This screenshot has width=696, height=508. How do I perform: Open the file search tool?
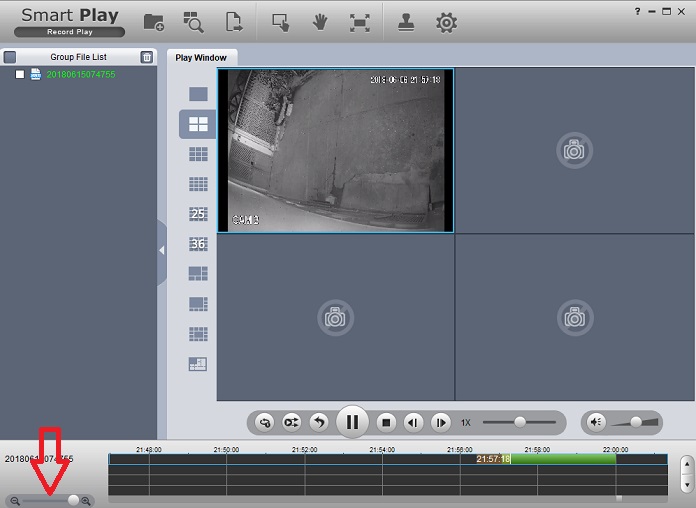point(194,22)
